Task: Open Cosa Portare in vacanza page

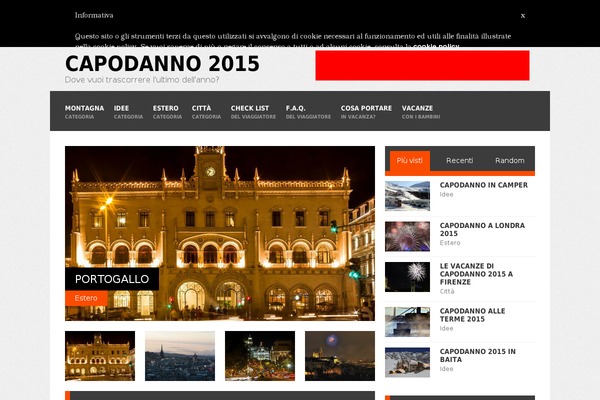Action: click(x=366, y=112)
